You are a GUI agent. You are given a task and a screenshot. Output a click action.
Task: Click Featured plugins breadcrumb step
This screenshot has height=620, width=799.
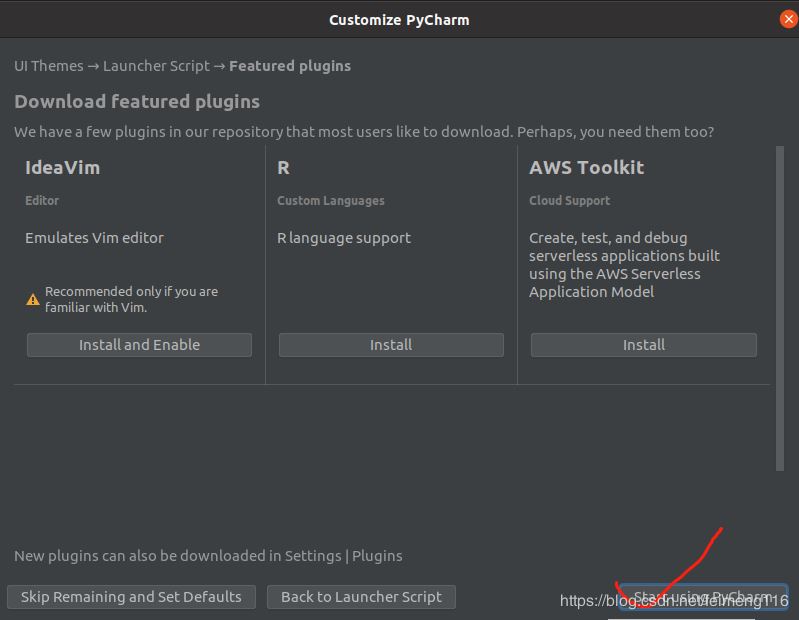[290, 66]
